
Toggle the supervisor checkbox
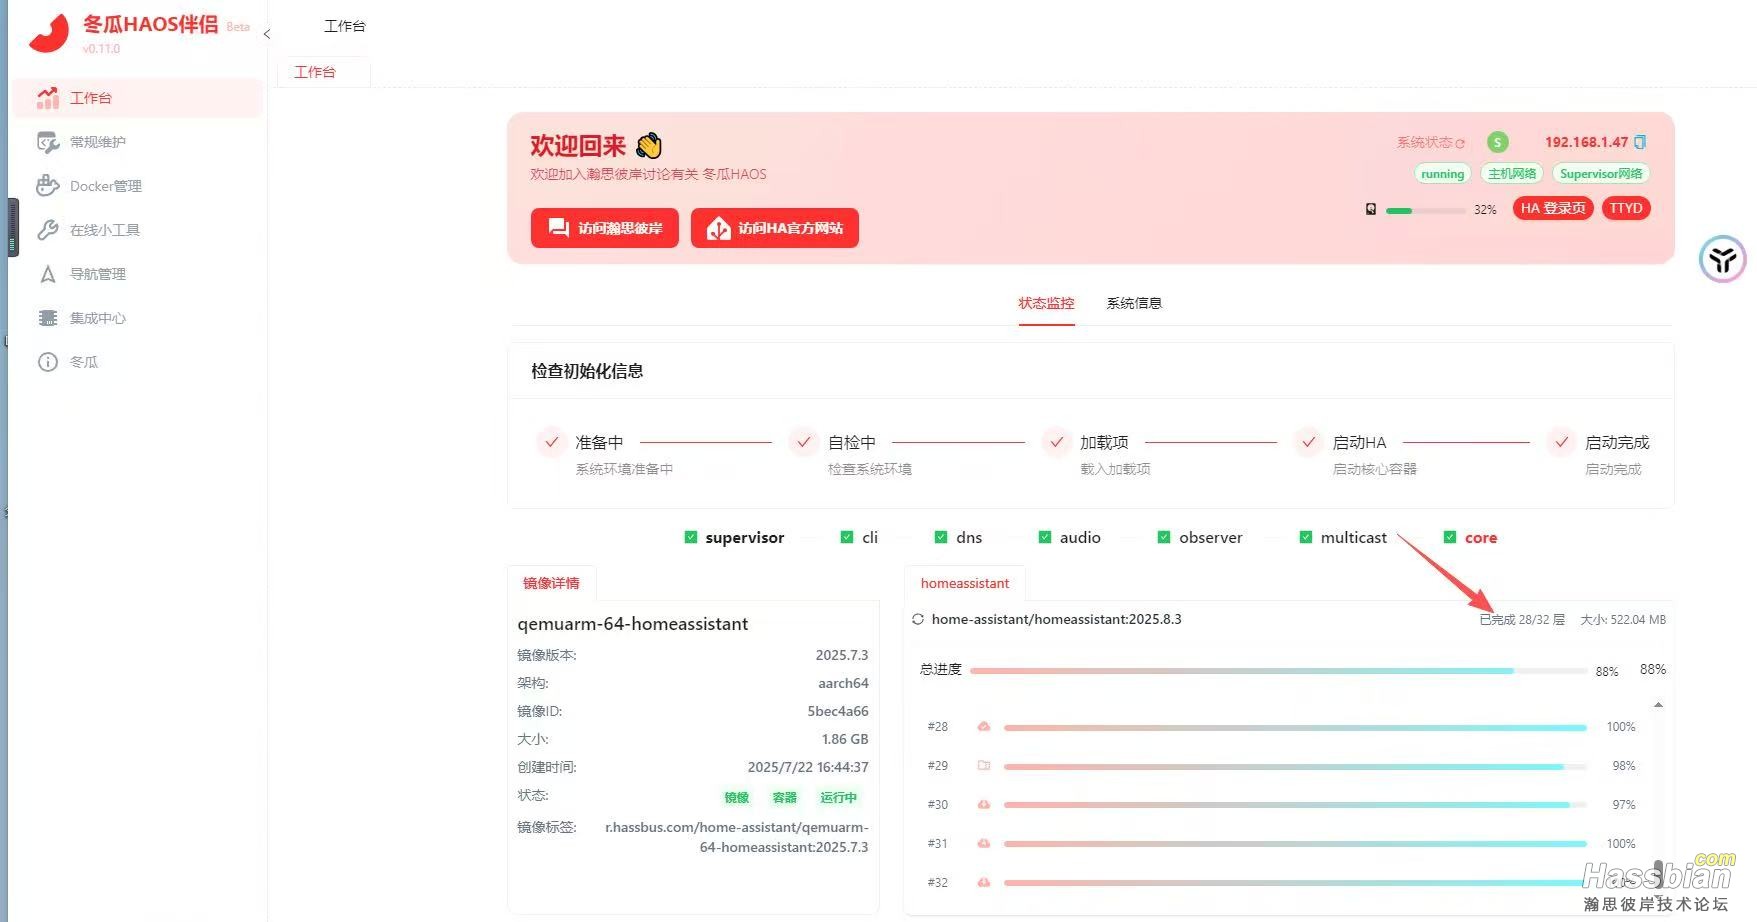[690, 537]
